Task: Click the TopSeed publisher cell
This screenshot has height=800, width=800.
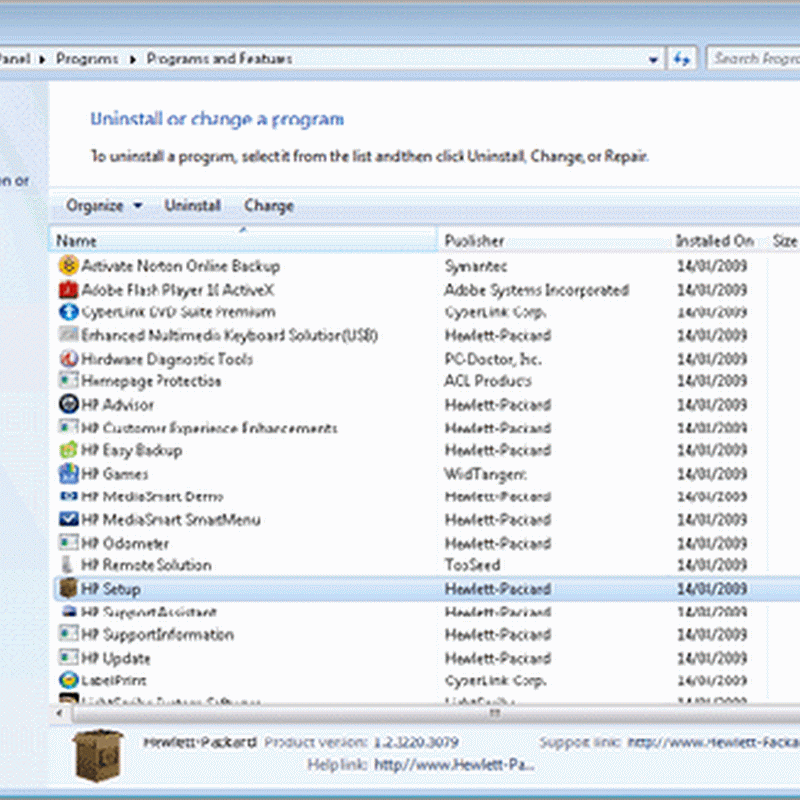Action: click(472, 565)
